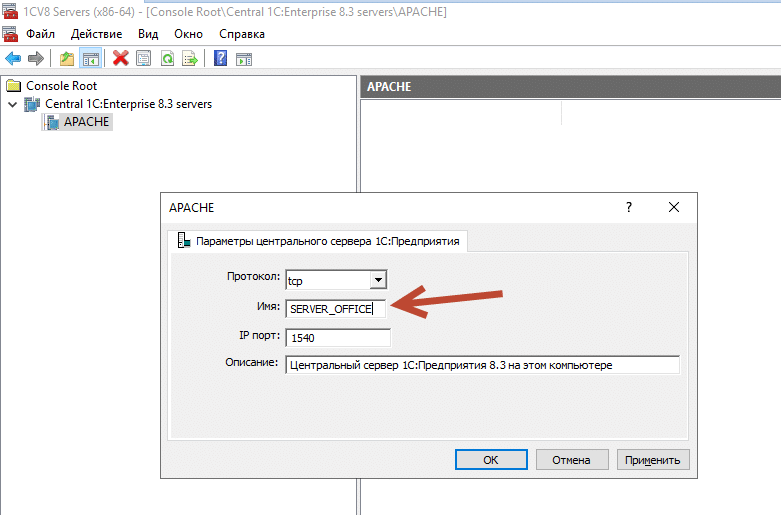Viewport: 781px width, 515px height.
Task: Open the blue Help question mark icon
Action: point(221,59)
